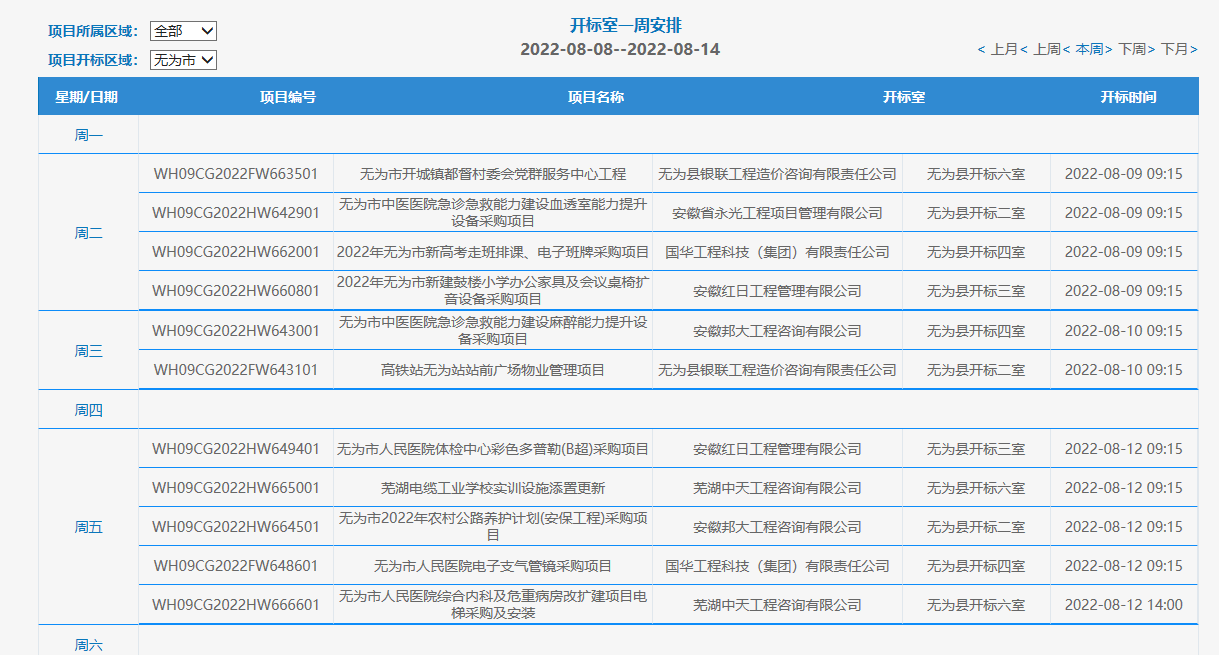Viewport: 1219px width, 655px height.
Task: Click the 星期/日期 column header
Action: pos(87,97)
